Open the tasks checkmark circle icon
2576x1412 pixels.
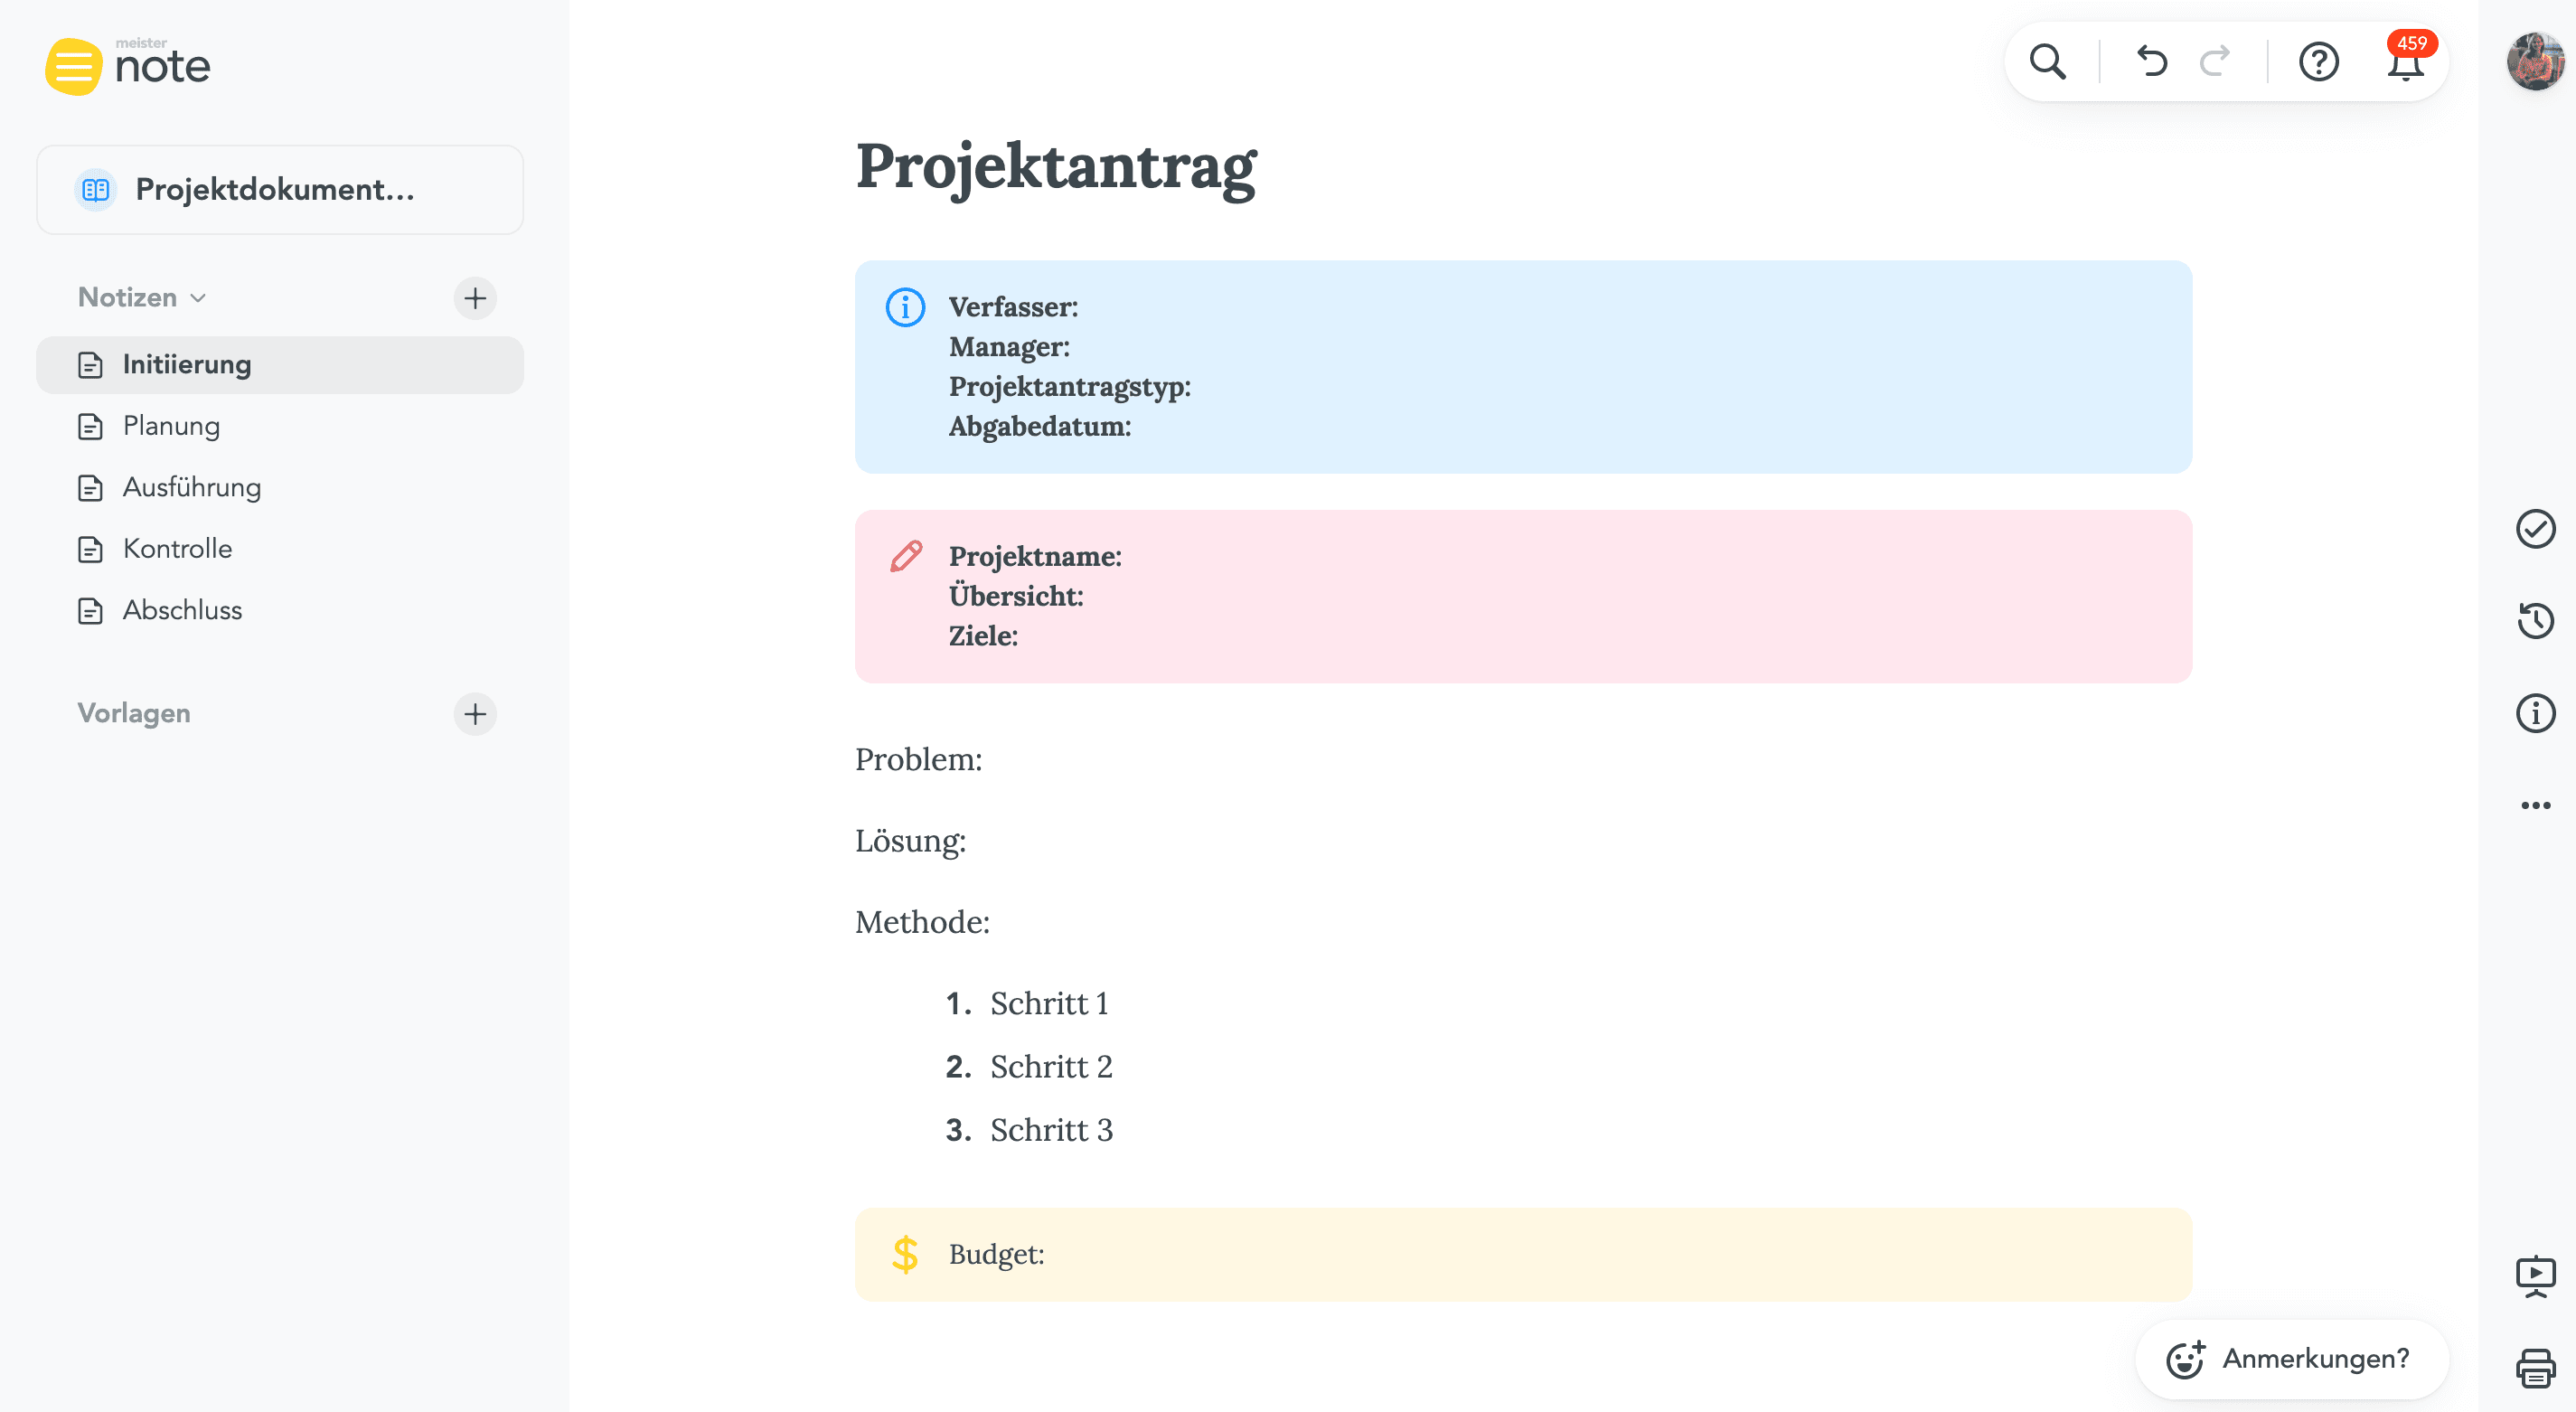click(2535, 529)
